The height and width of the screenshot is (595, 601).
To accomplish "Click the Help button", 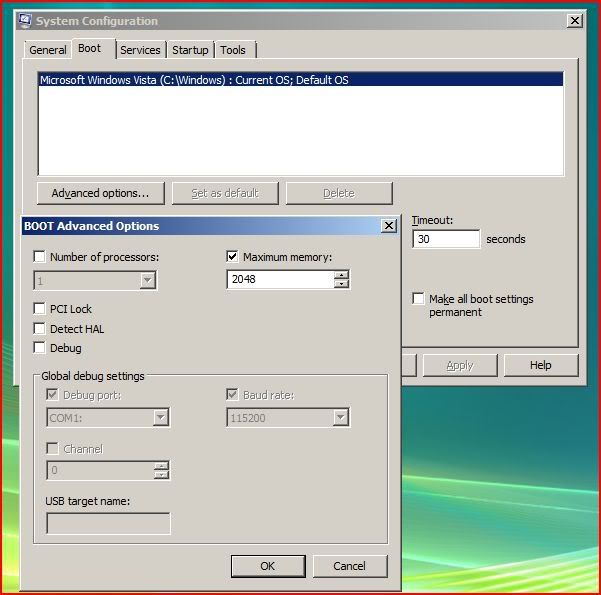I will (x=541, y=365).
